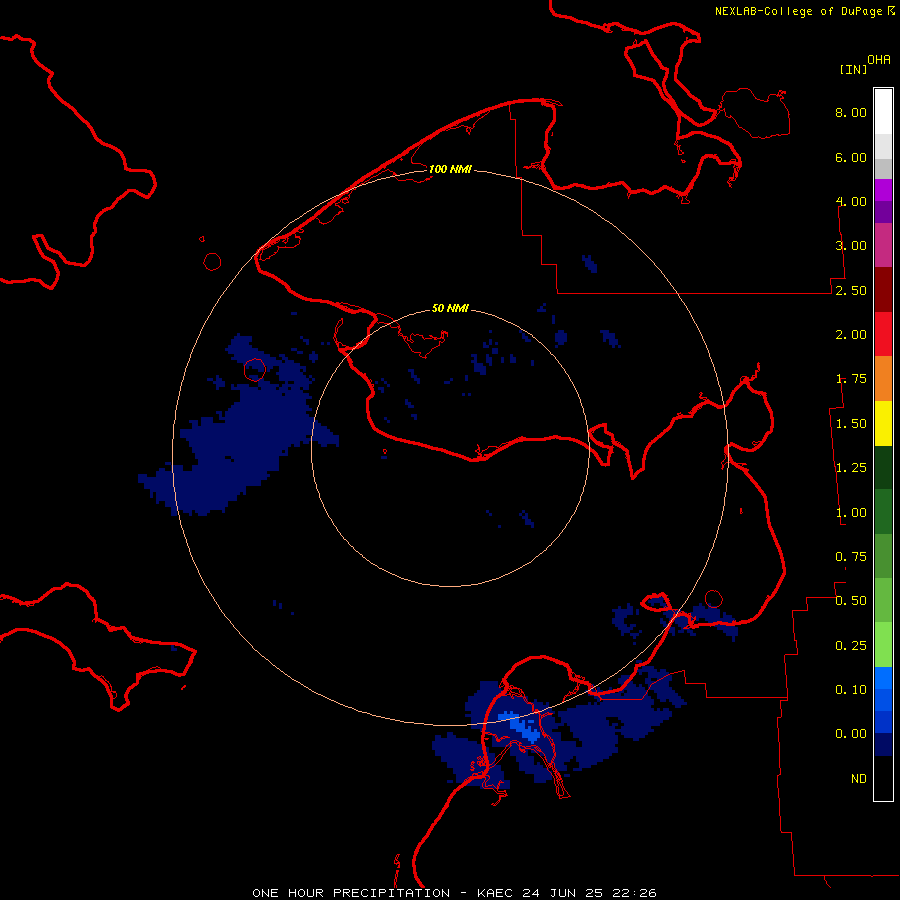Select the orange swatch beside 1.75

(x=883, y=379)
